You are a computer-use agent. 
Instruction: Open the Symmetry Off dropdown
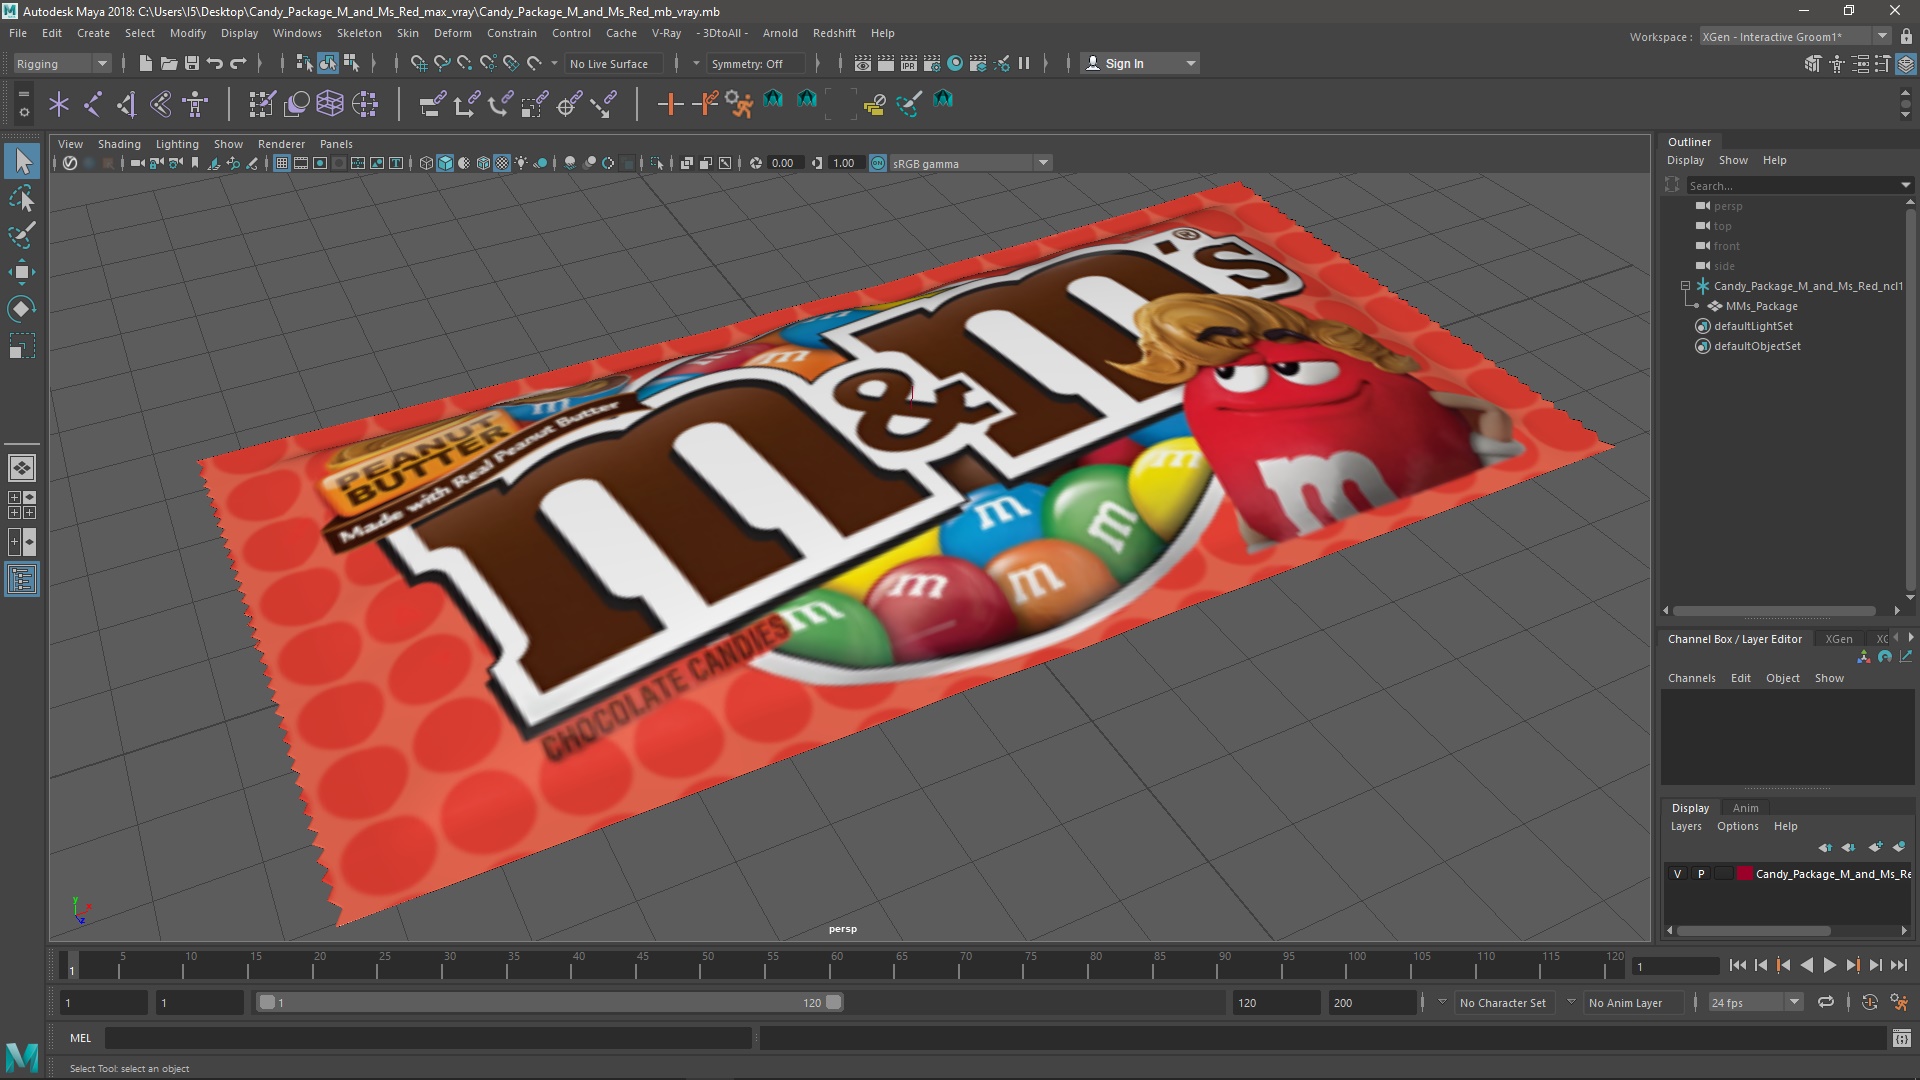click(755, 63)
